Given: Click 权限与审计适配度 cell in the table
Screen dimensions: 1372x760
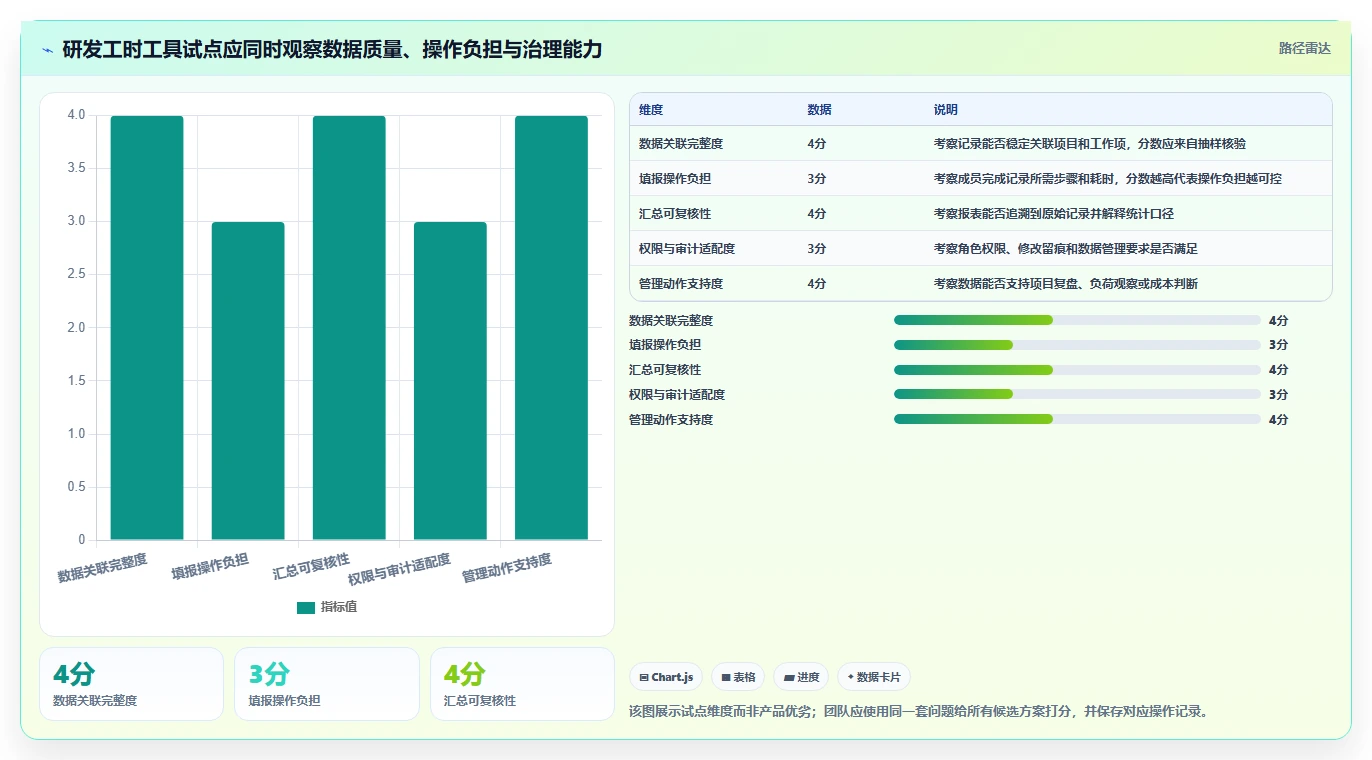Looking at the screenshot, I should click(687, 249).
